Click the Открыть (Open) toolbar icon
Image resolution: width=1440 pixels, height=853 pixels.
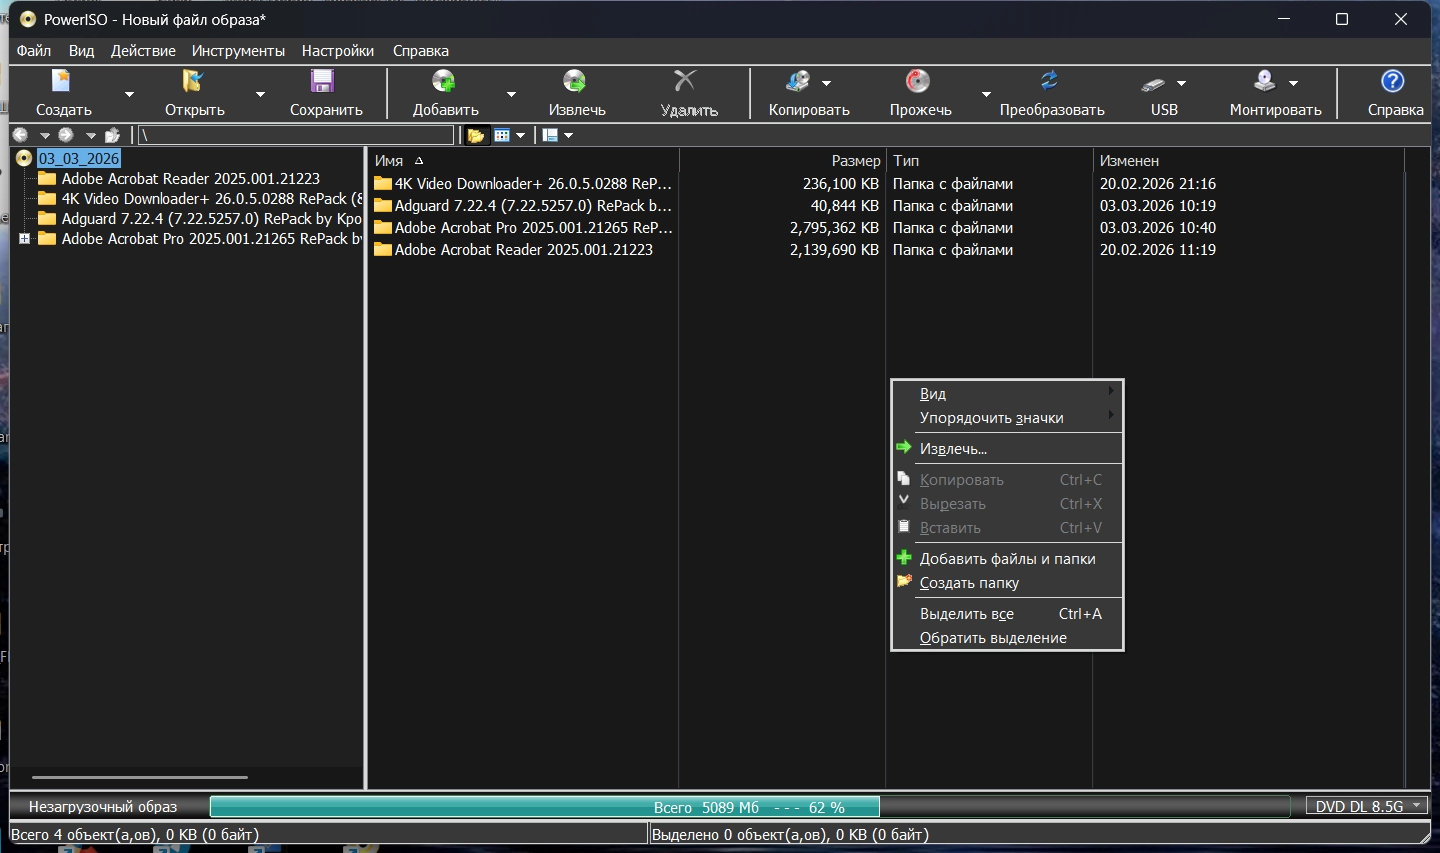(x=193, y=82)
